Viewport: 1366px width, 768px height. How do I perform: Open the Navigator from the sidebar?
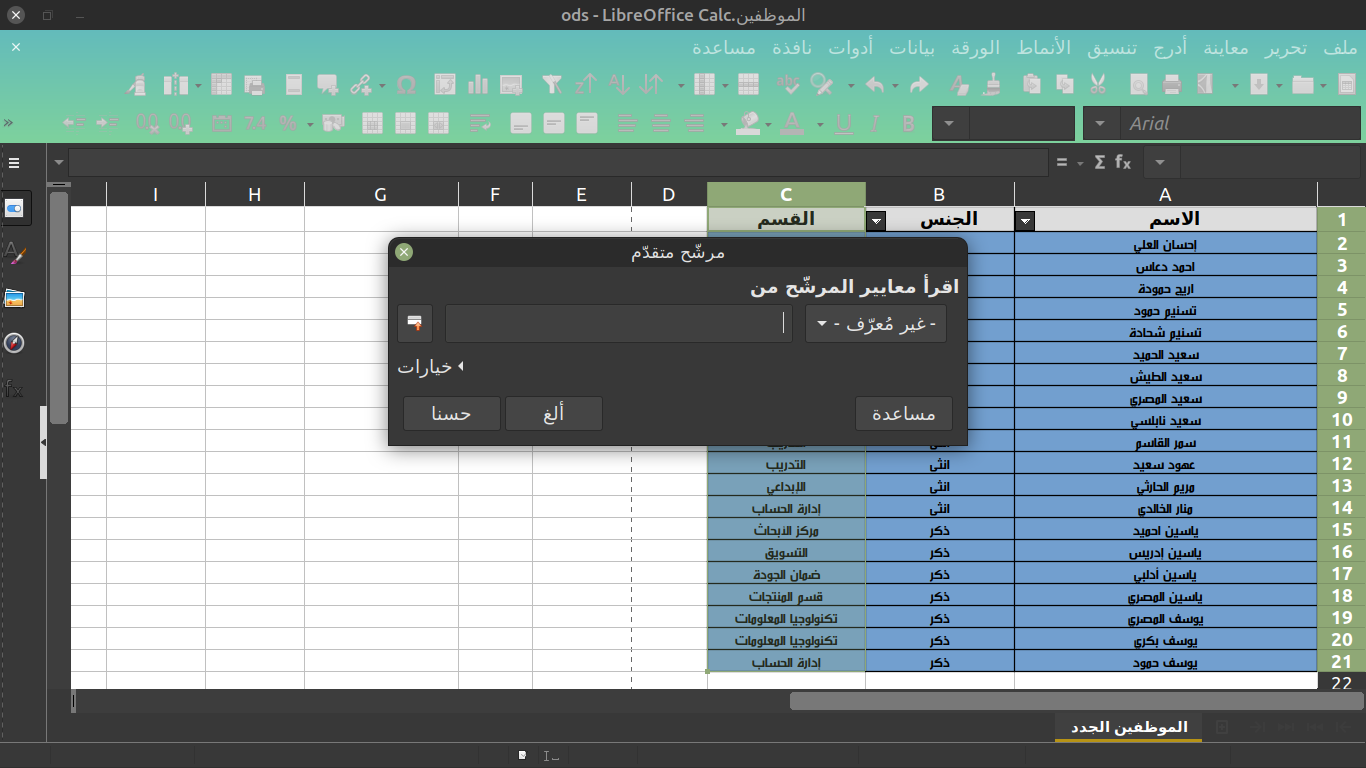(x=14, y=343)
